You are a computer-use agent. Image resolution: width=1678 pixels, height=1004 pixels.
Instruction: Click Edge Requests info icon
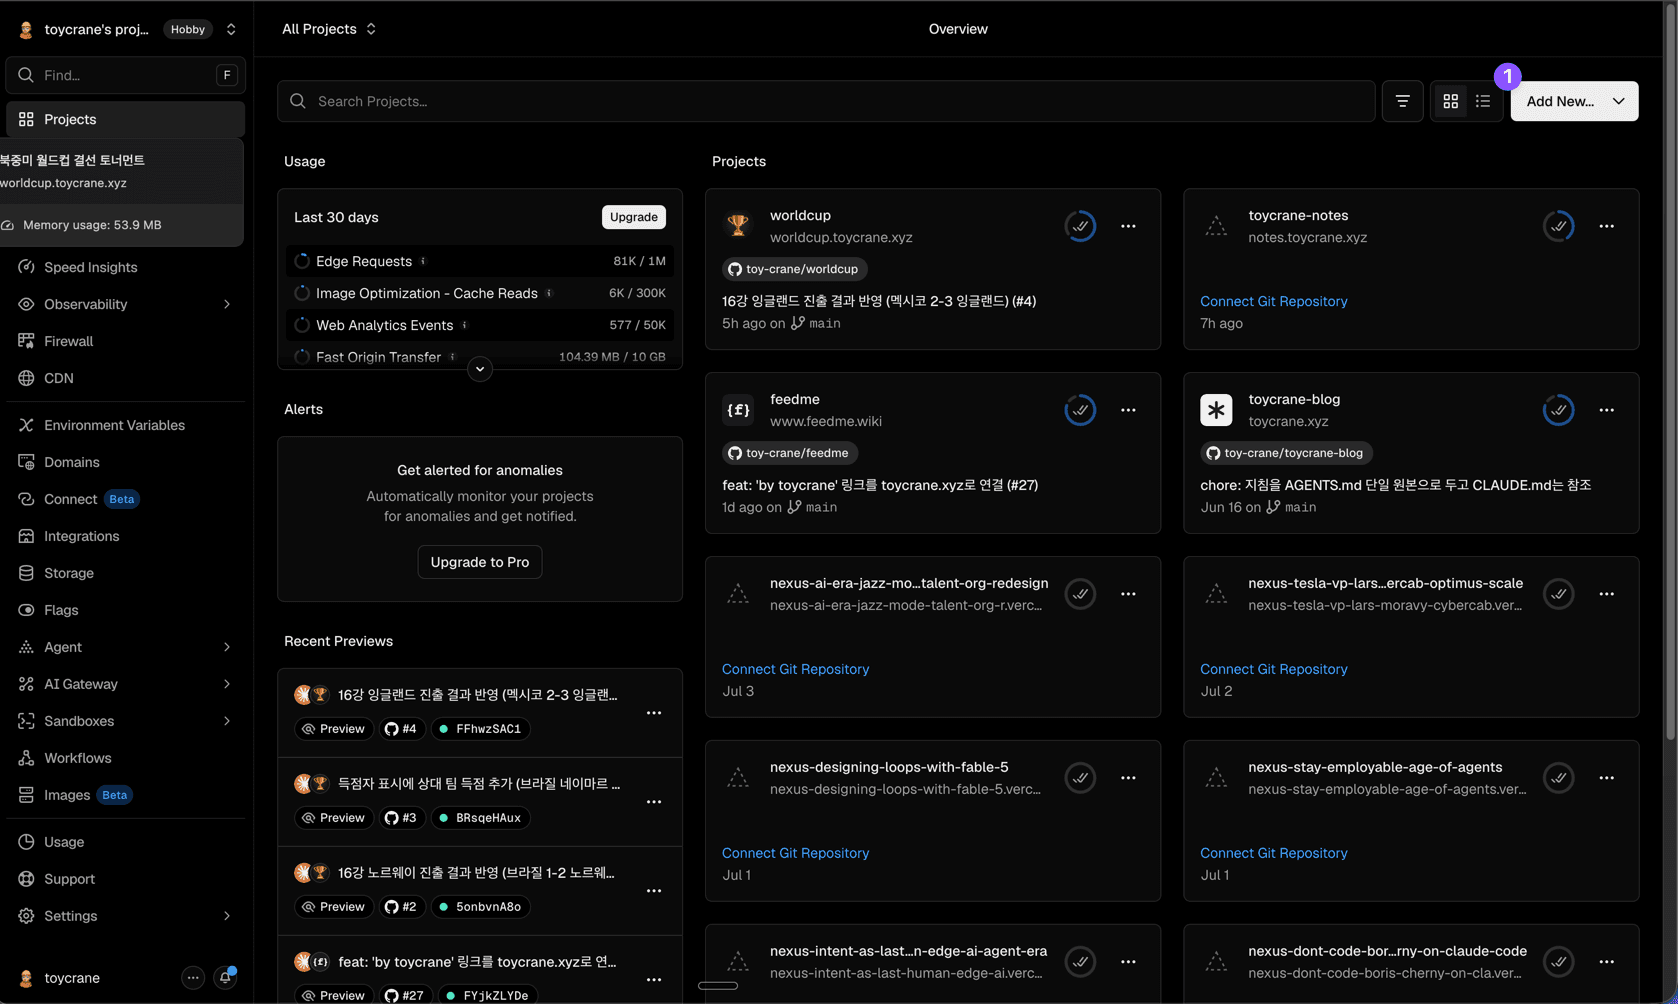[423, 261]
